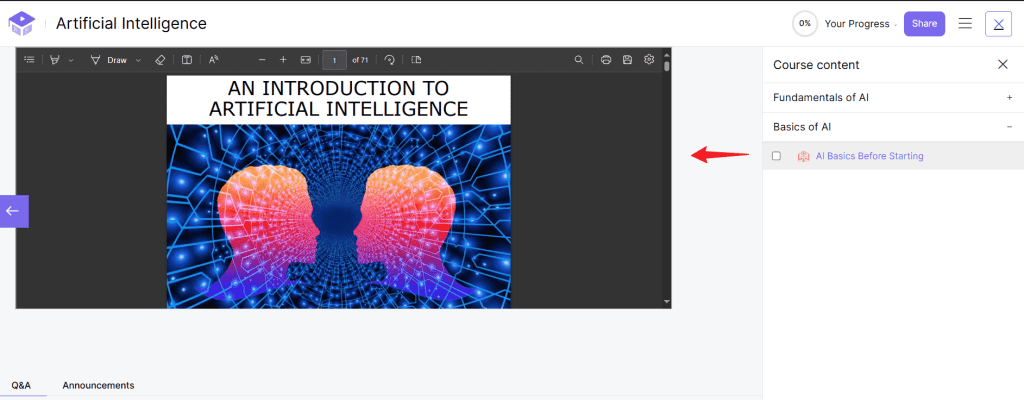The image size is (1024, 400).
Task: Click the scrollbar down arrow in PDF viewer
Action: point(666,301)
